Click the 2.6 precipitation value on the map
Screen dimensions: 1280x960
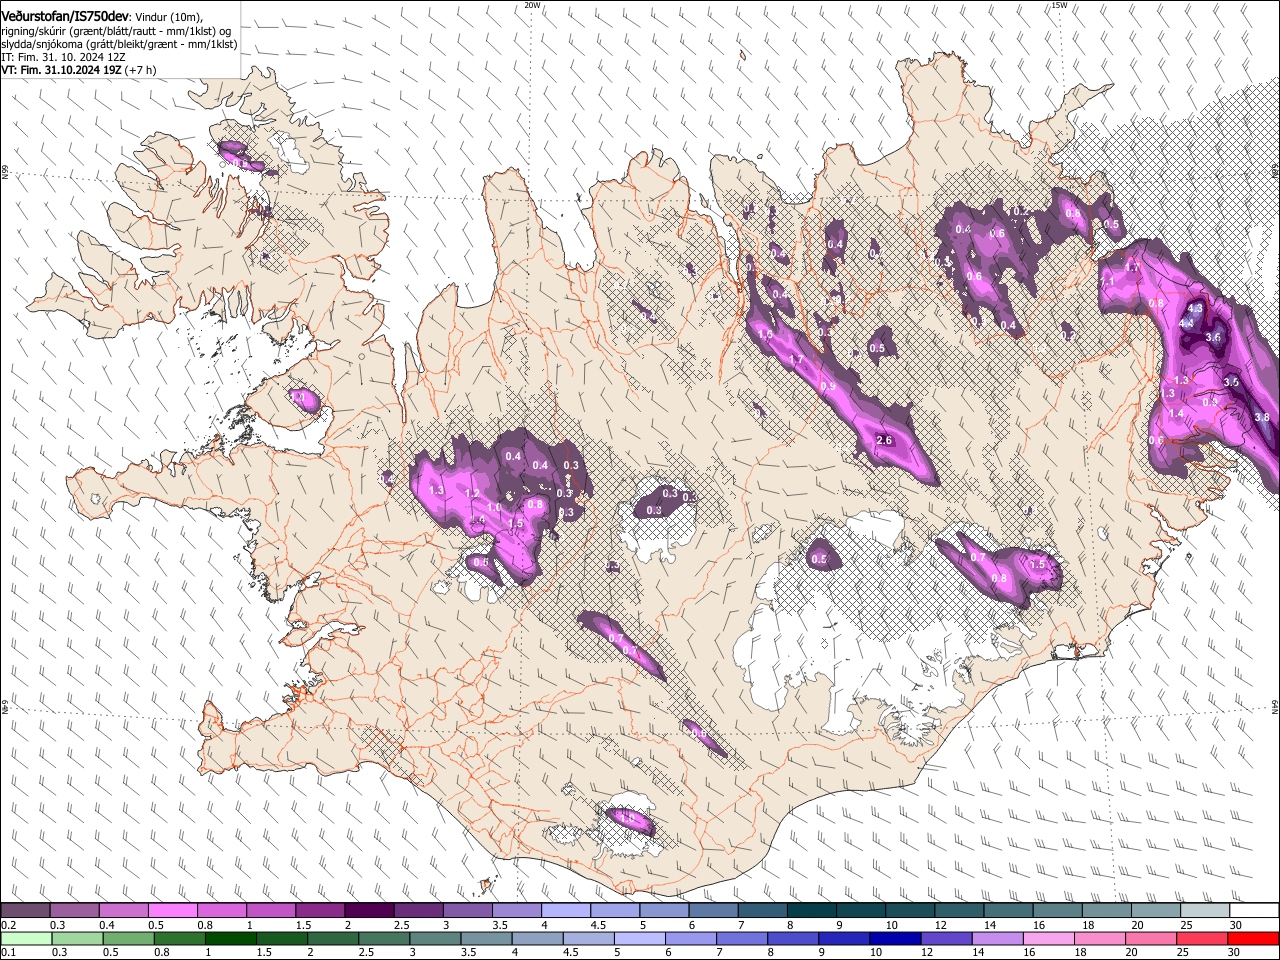884,441
